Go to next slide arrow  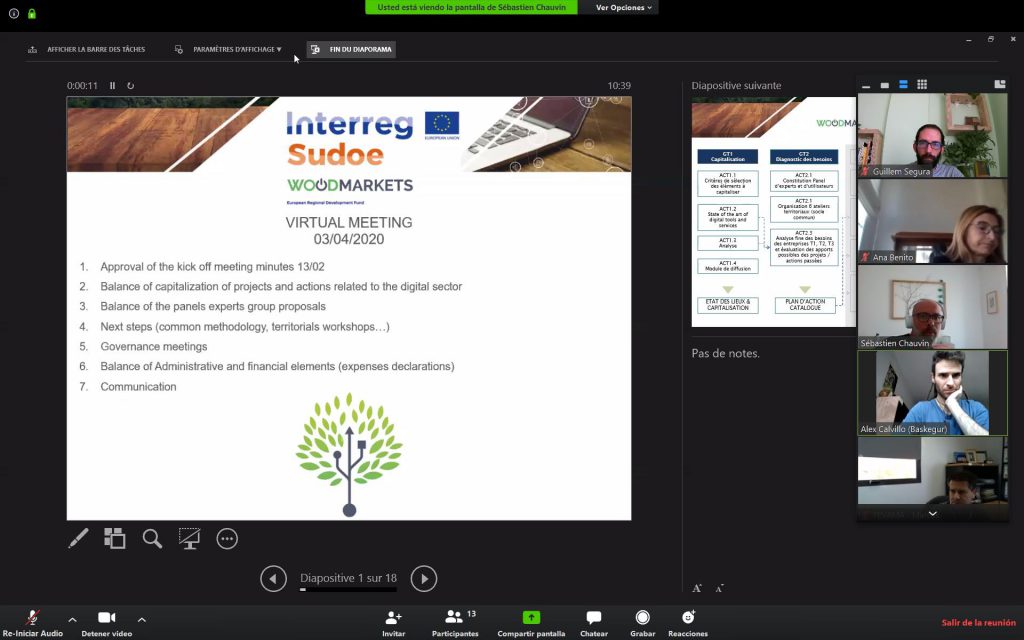tap(424, 579)
